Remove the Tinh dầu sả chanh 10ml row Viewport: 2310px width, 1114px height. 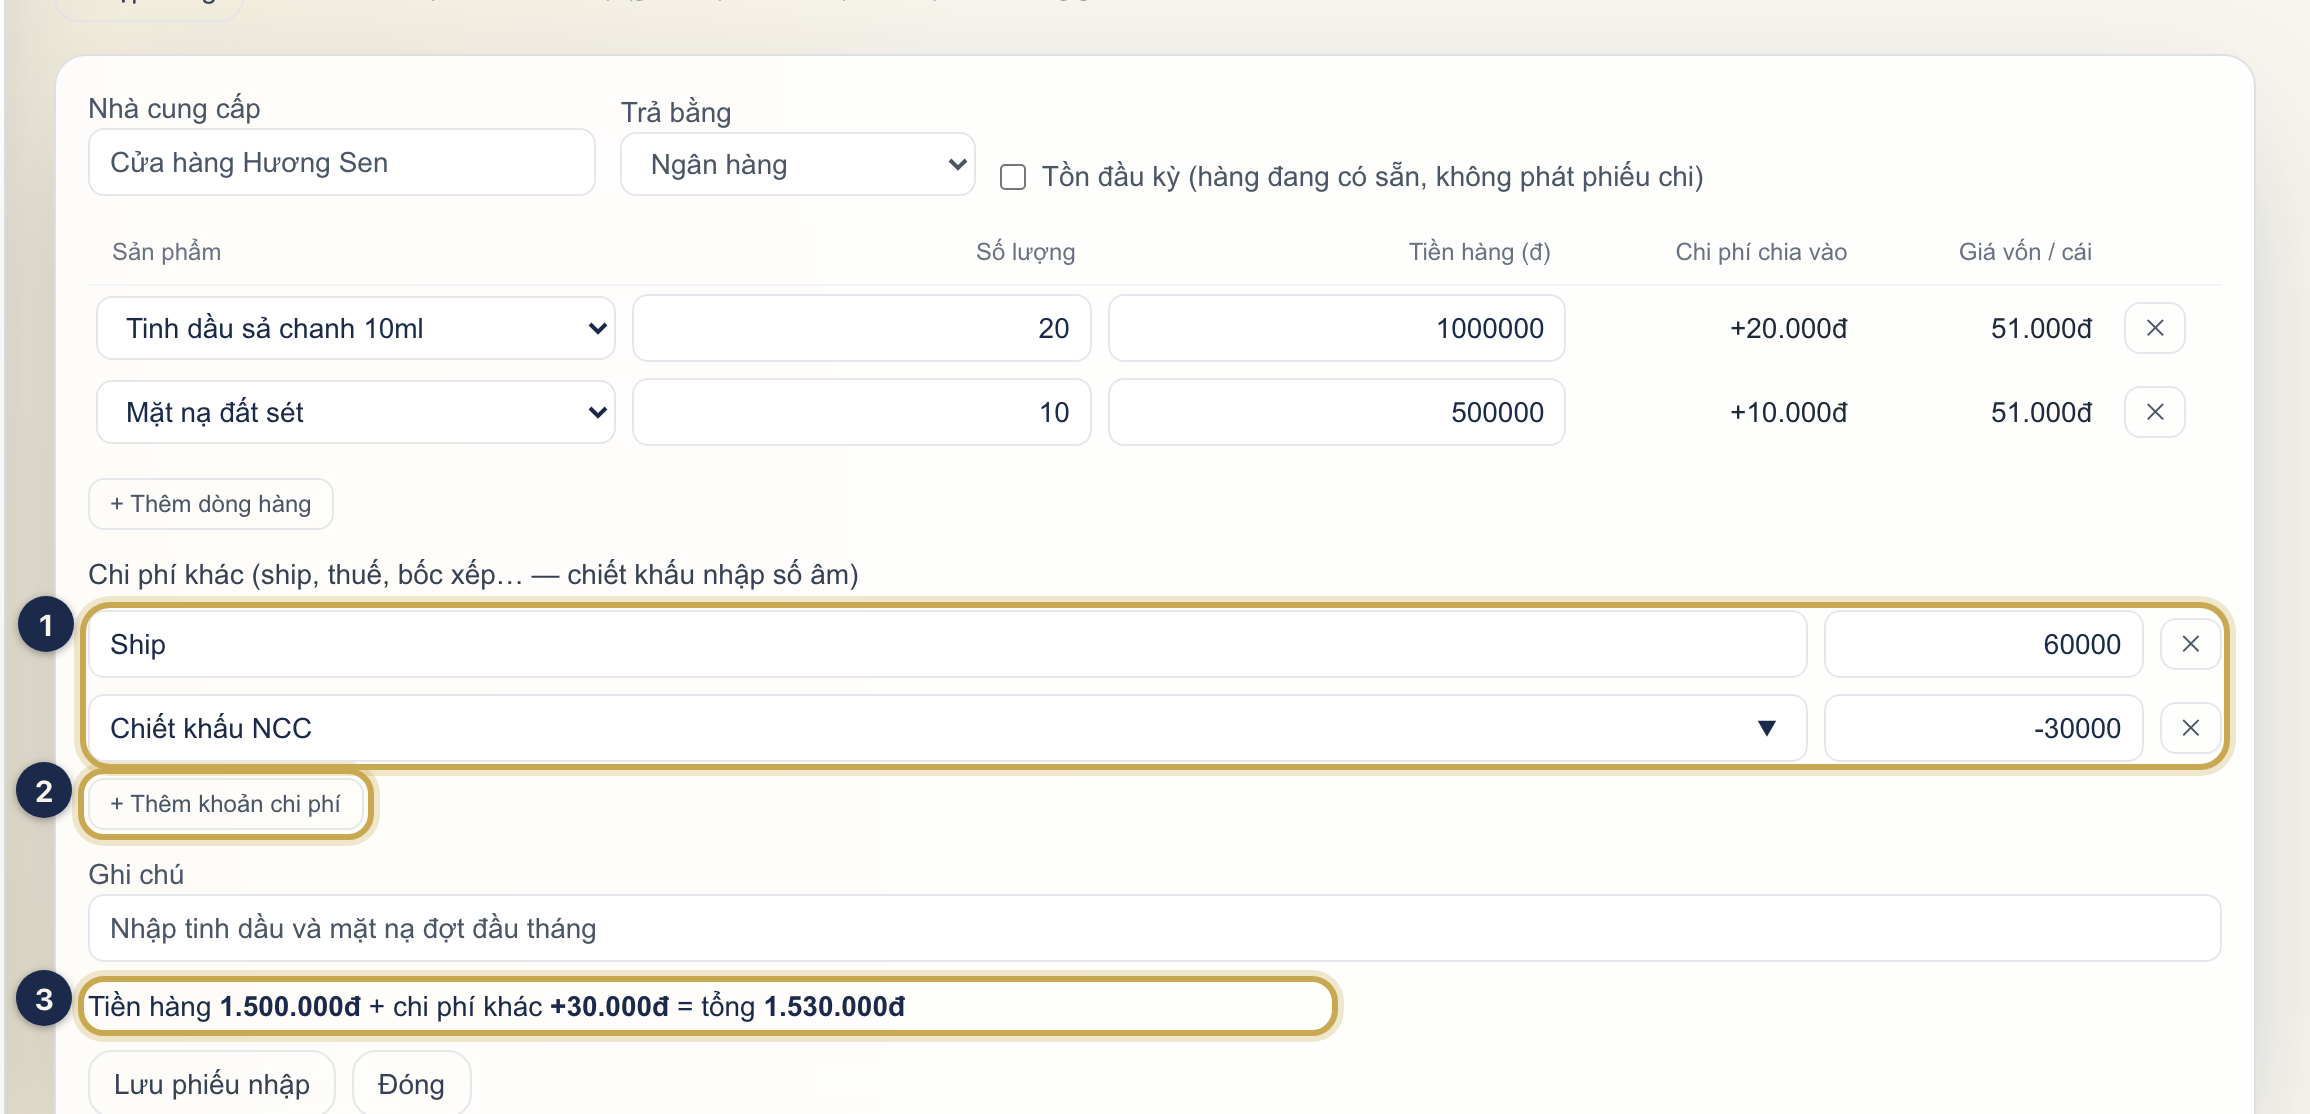[2154, 328]
